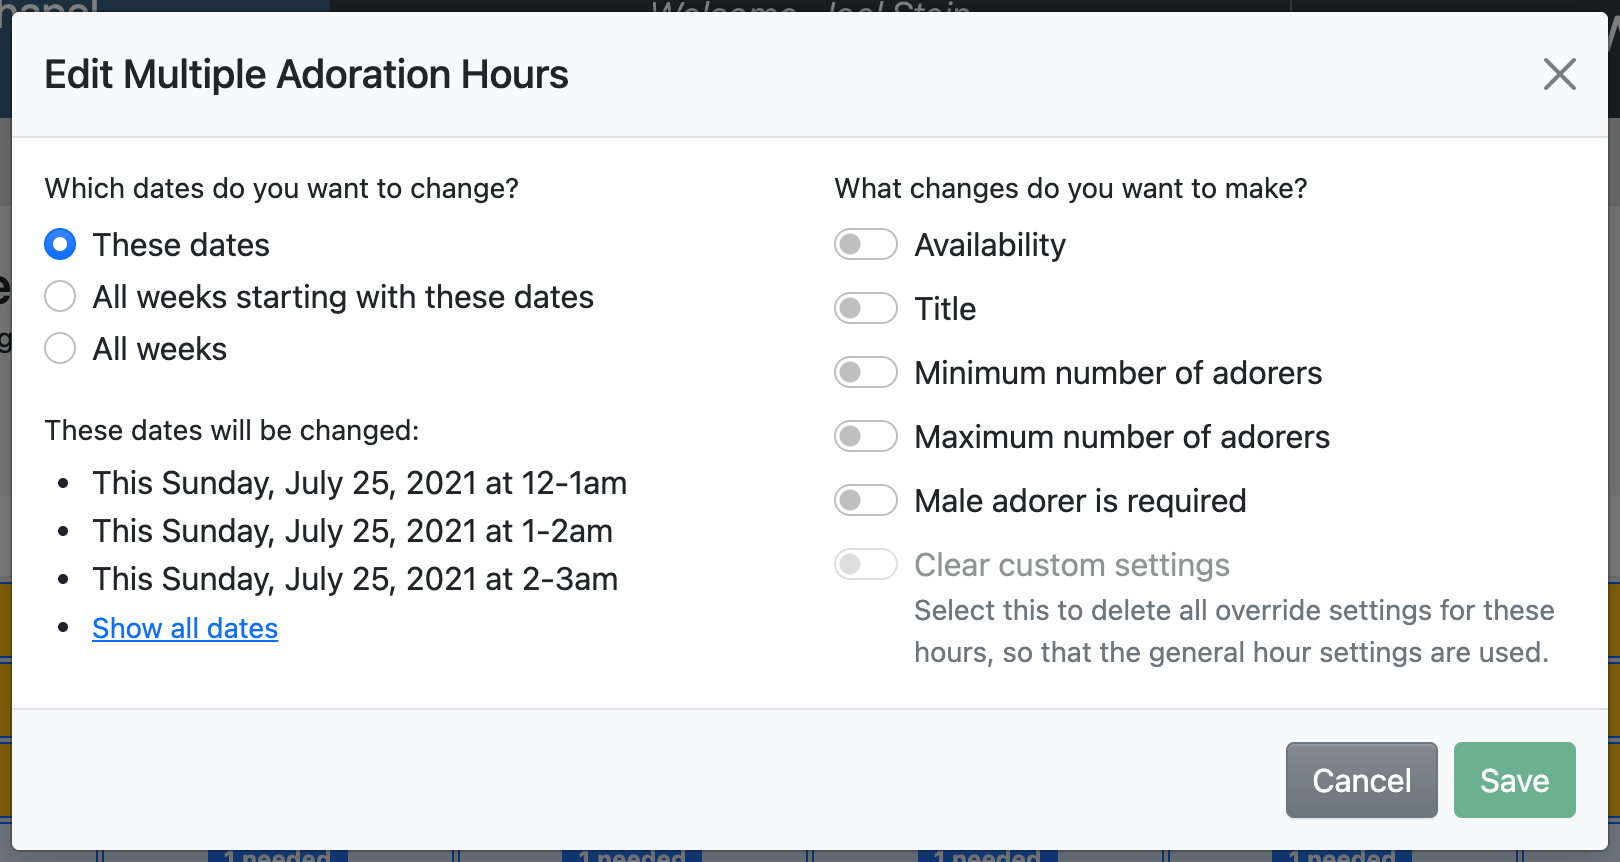Image resolution: width=1620 pixels, height=862 pixels.
Task: Click "Which dates do you want to change?" heading
Action: [x=281, y=189]
